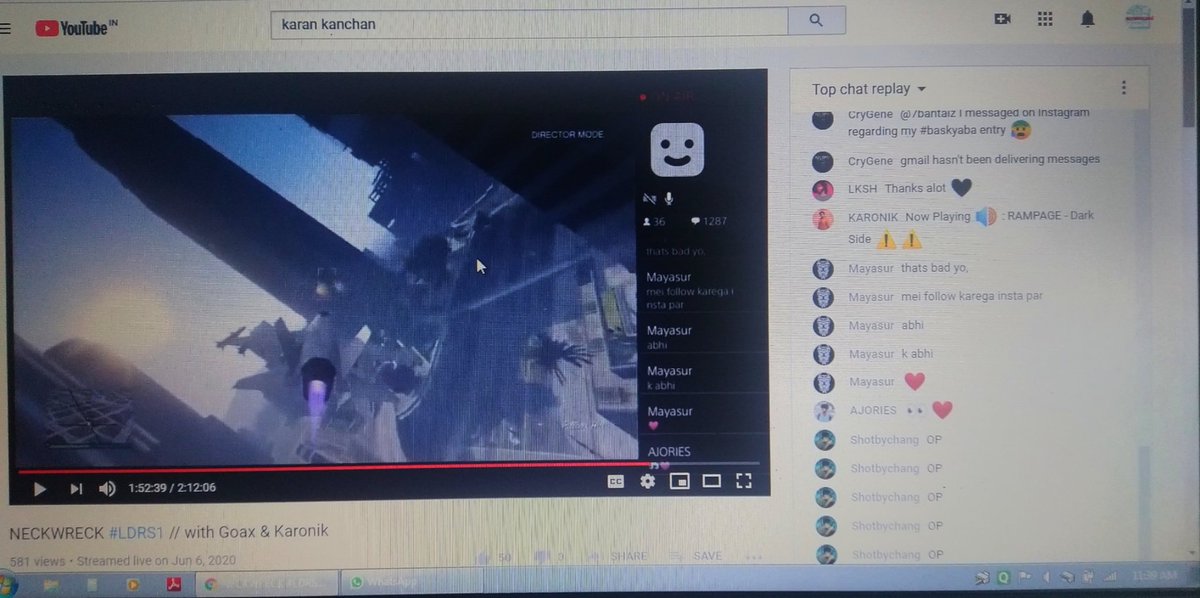
Task: Open the Create video camera icon
Action: tap(1003, 19)
